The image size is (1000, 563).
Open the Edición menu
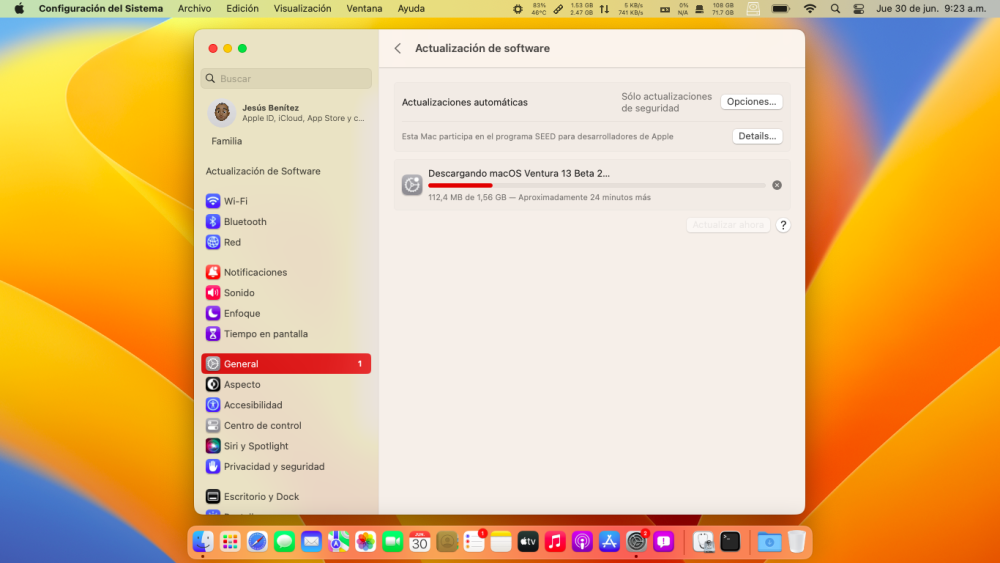(x=242, y=9)
